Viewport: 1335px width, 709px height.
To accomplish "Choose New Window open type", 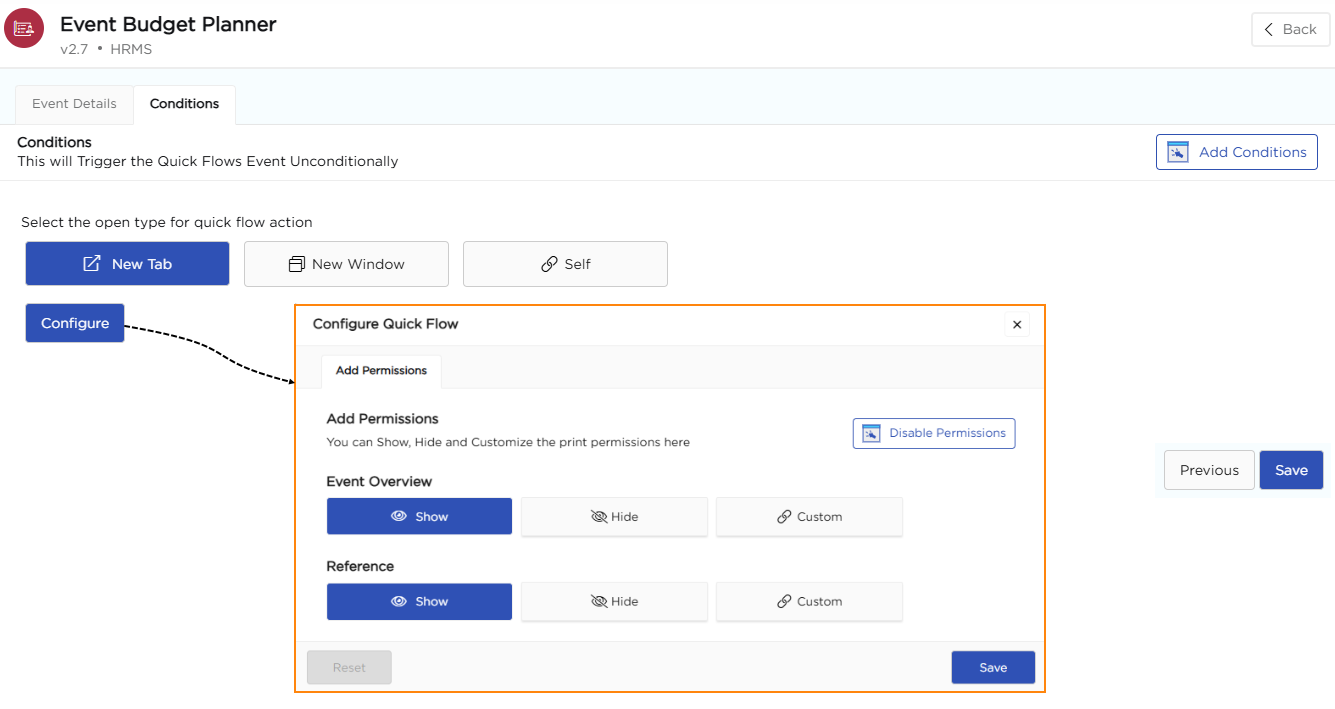I will pyautogui.click(x=346, y=264).
